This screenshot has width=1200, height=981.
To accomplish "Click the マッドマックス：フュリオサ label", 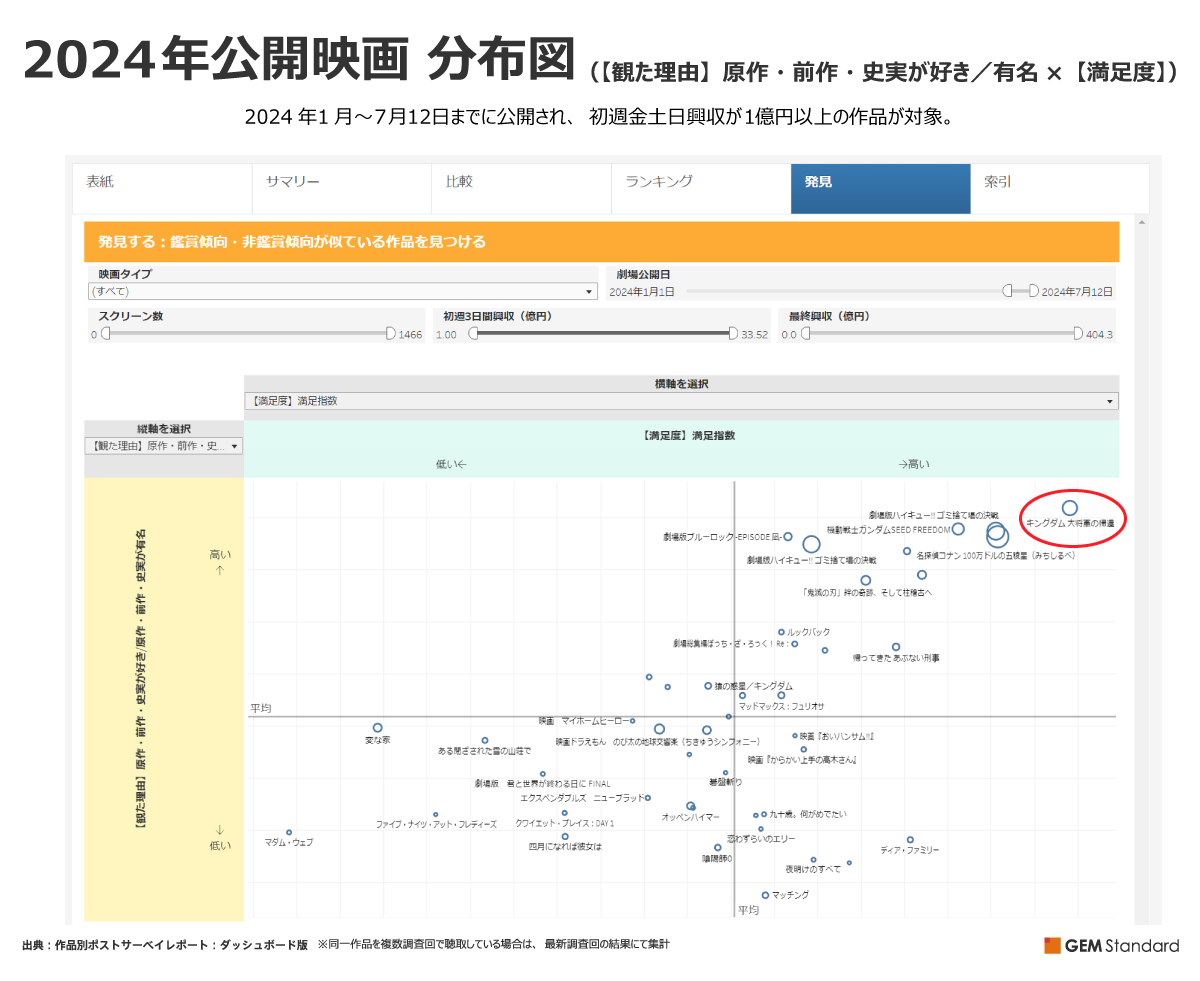I will (780, 706).
